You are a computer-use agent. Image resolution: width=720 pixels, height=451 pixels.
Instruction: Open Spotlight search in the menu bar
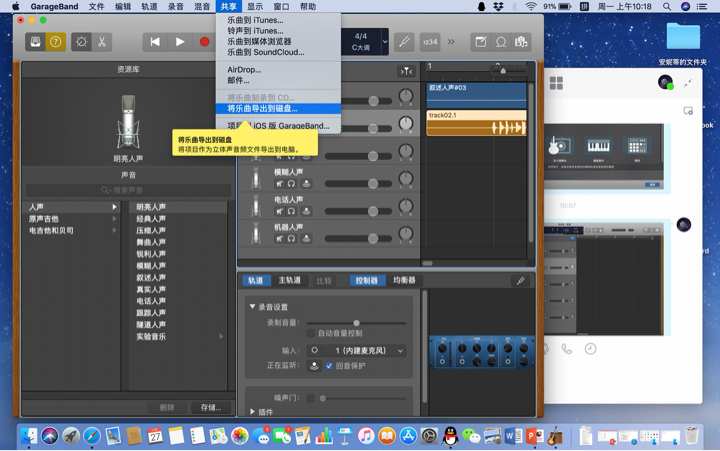667,6
